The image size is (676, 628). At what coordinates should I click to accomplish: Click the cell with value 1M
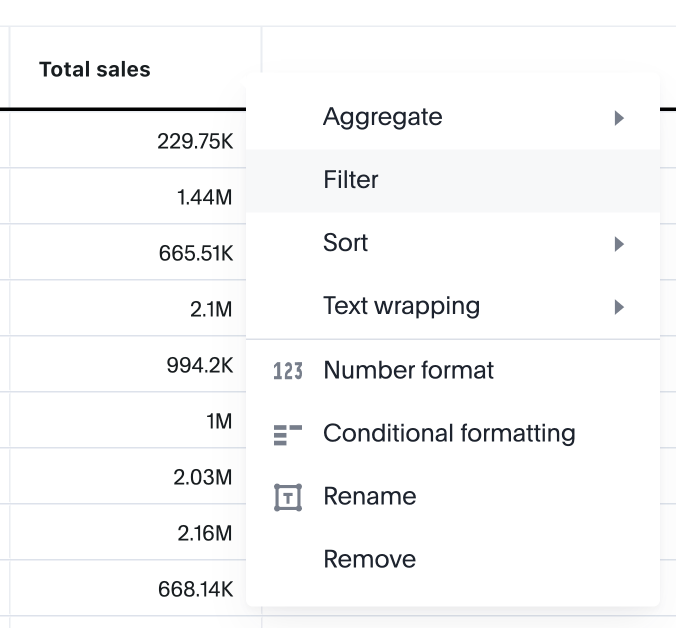[x=218, y=422]
